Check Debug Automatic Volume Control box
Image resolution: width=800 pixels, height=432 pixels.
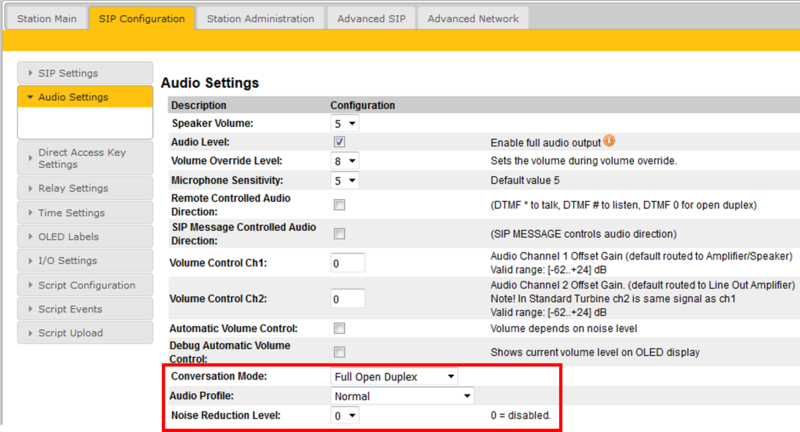[340, 352]
